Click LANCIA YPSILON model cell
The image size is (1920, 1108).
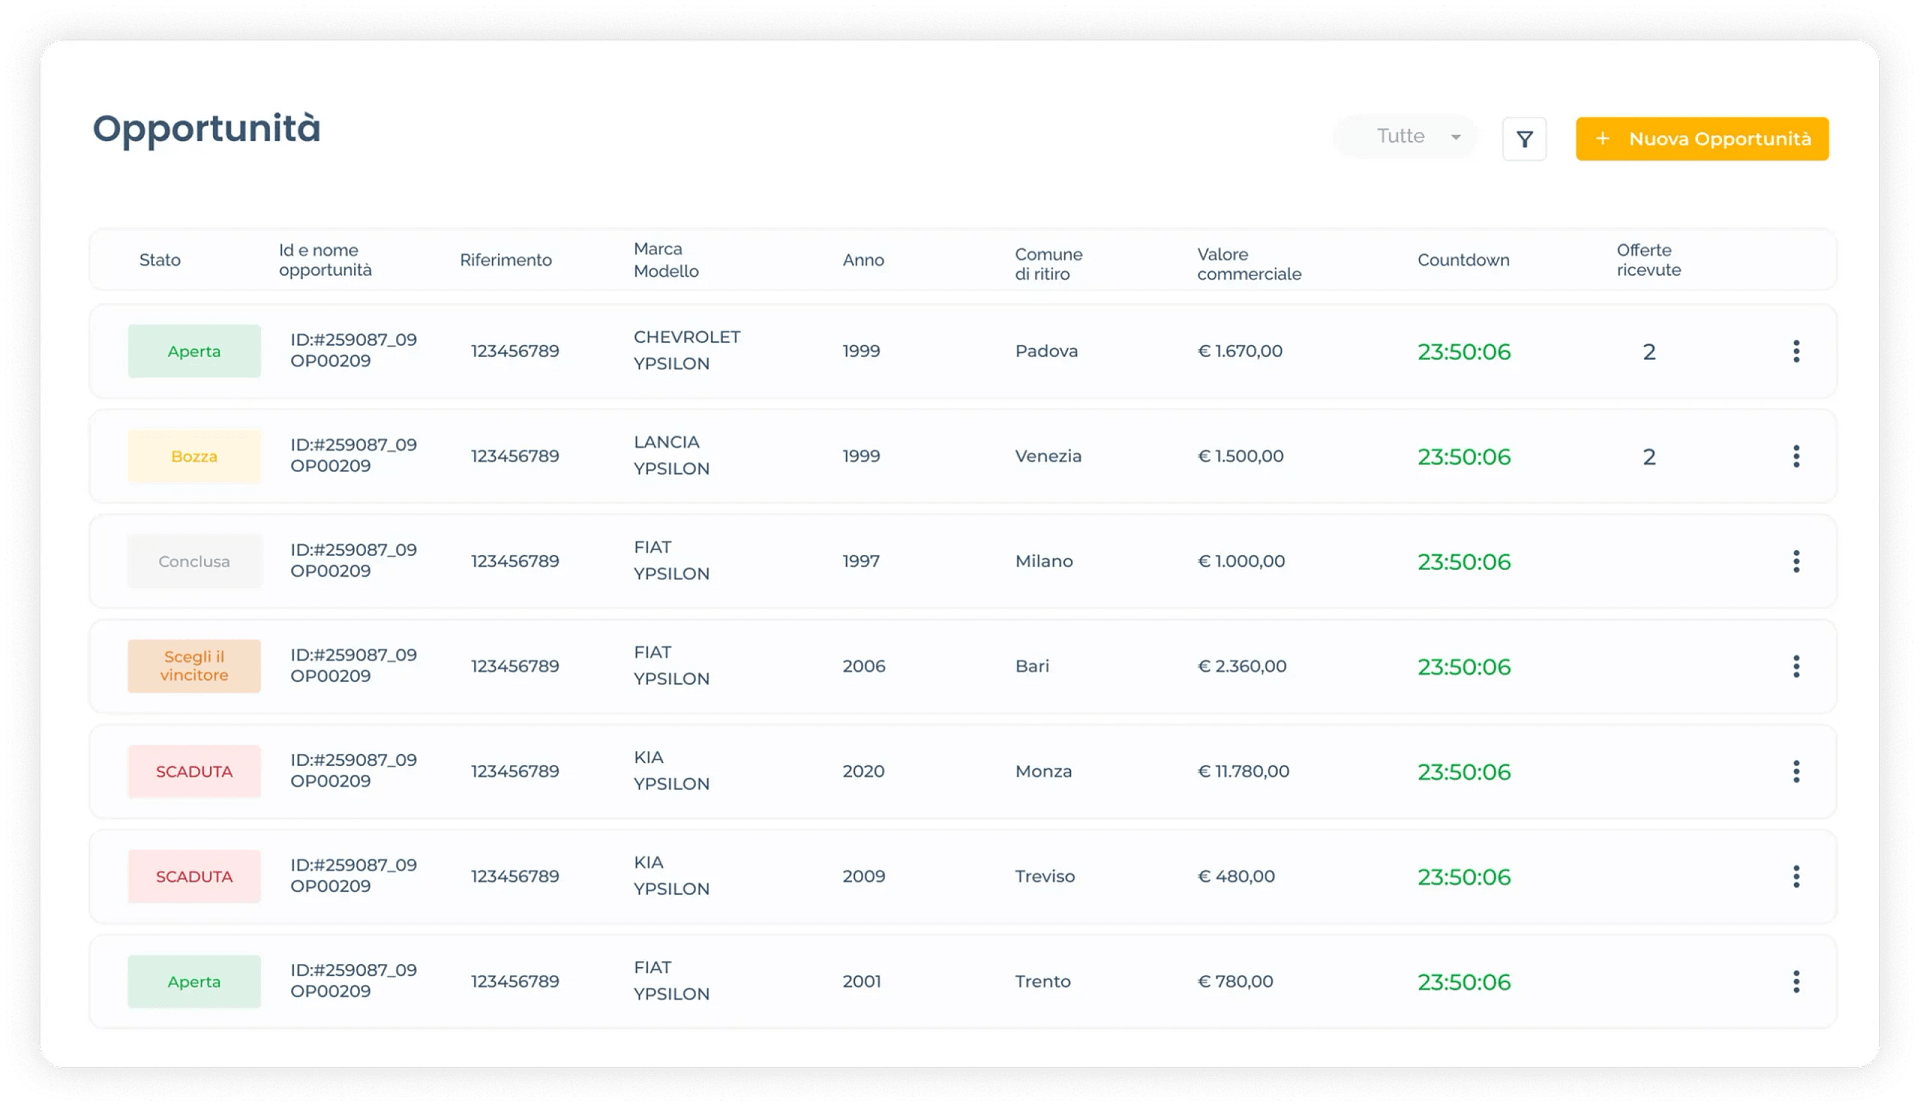[671, 455]
